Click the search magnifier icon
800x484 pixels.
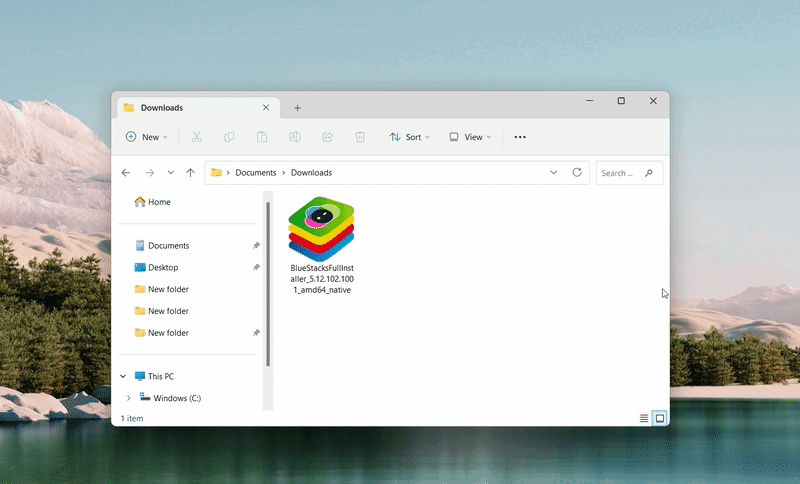649,173
